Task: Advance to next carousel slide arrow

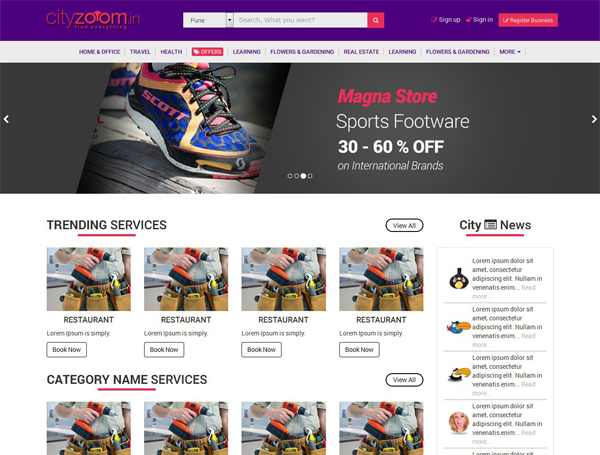Action: (594, 119)
